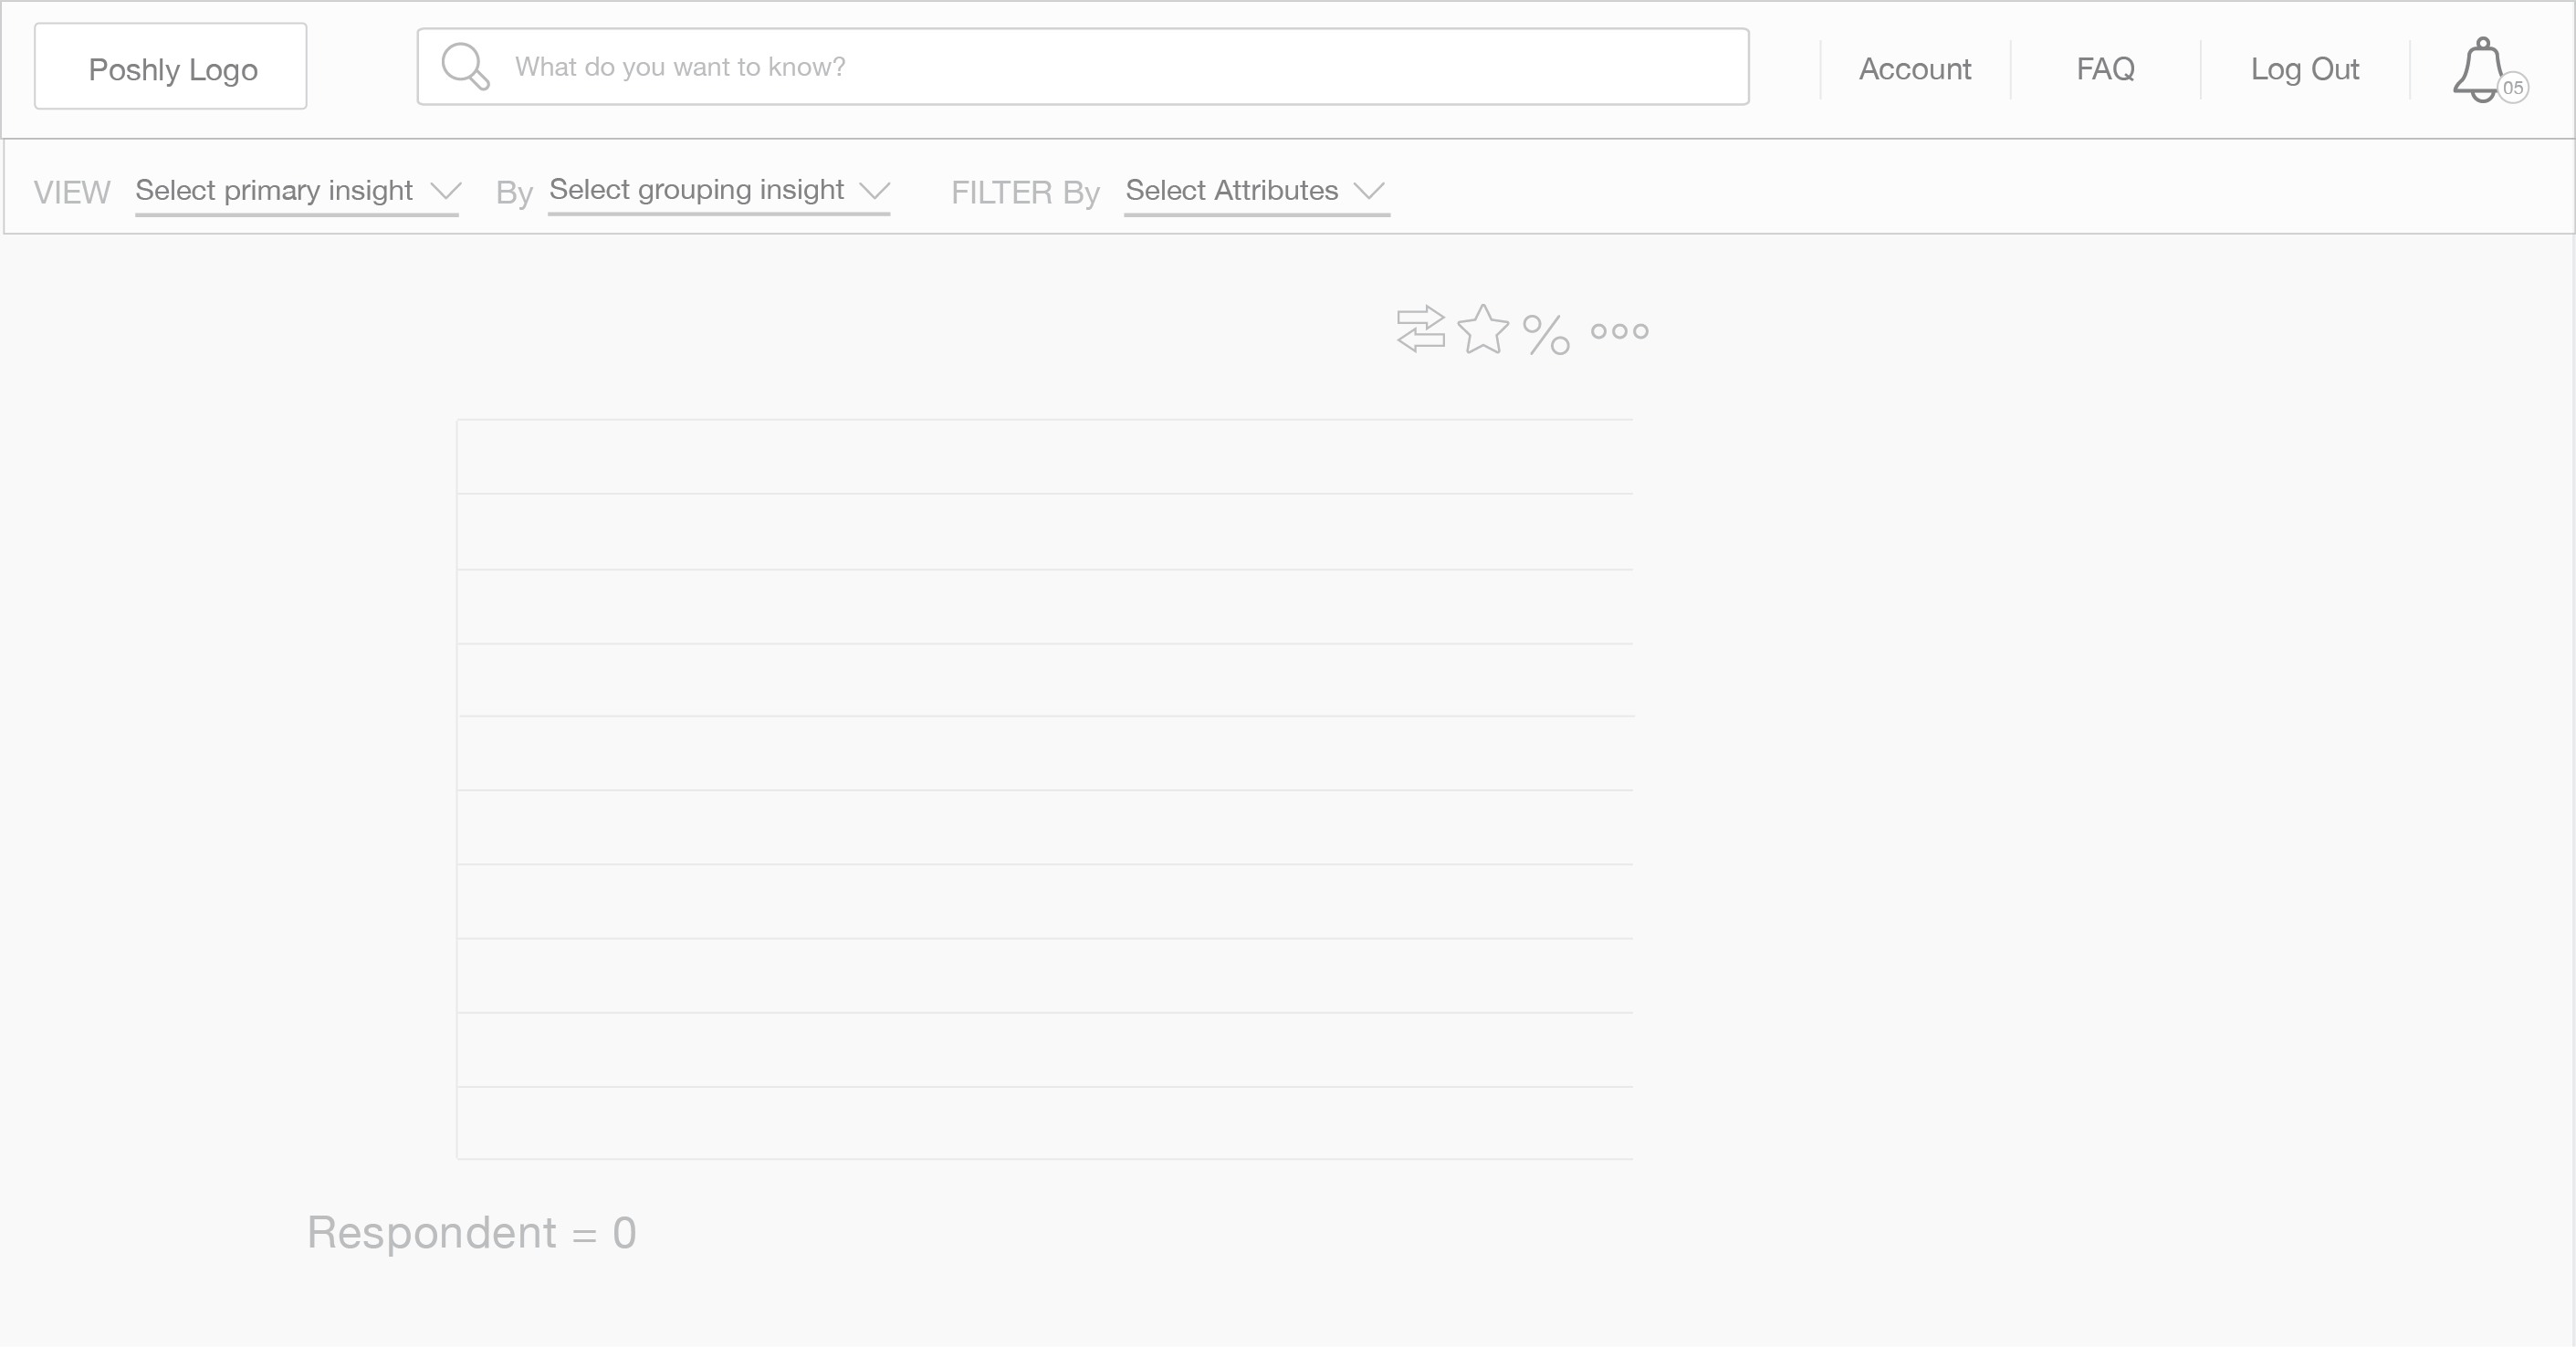
Task: Favorite the chart with the star icon
Action: click(x=1483, y=329)
